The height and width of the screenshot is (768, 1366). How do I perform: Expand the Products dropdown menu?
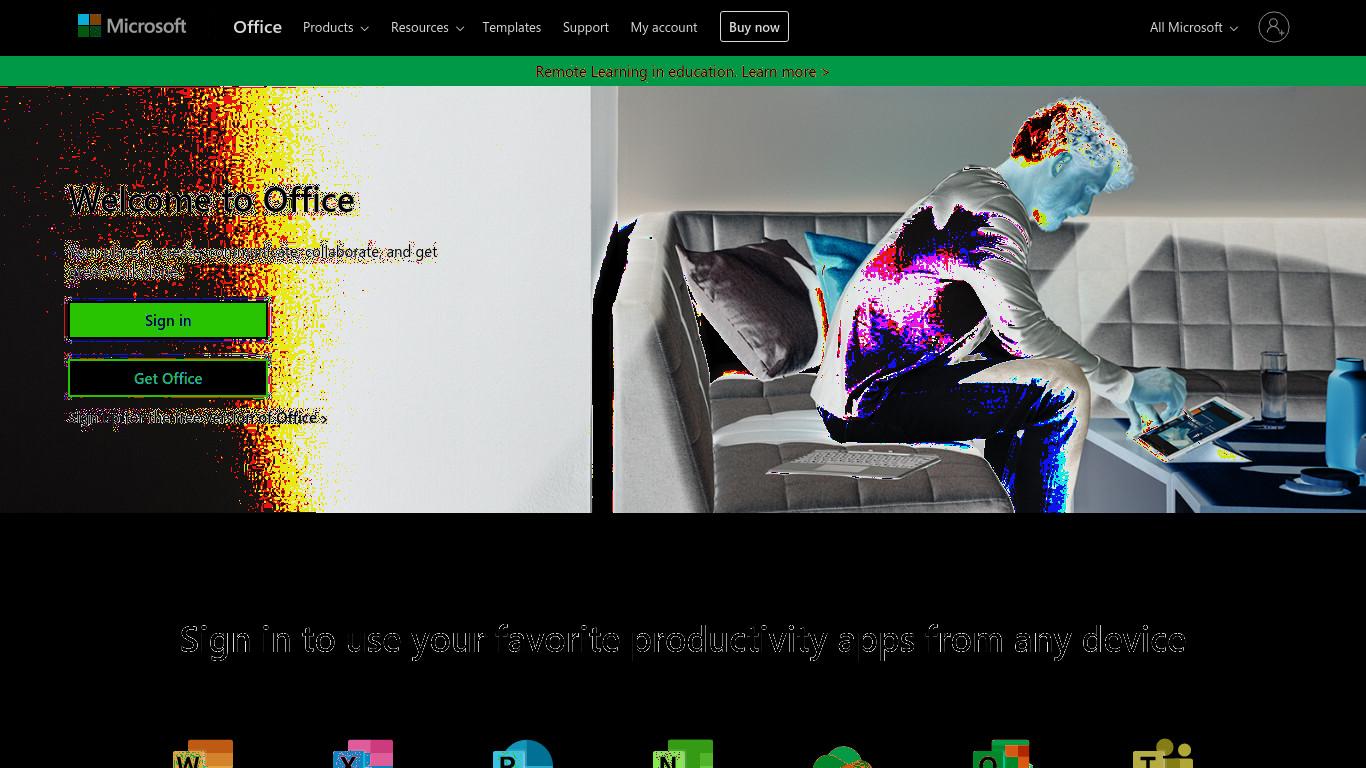(336, 27)
